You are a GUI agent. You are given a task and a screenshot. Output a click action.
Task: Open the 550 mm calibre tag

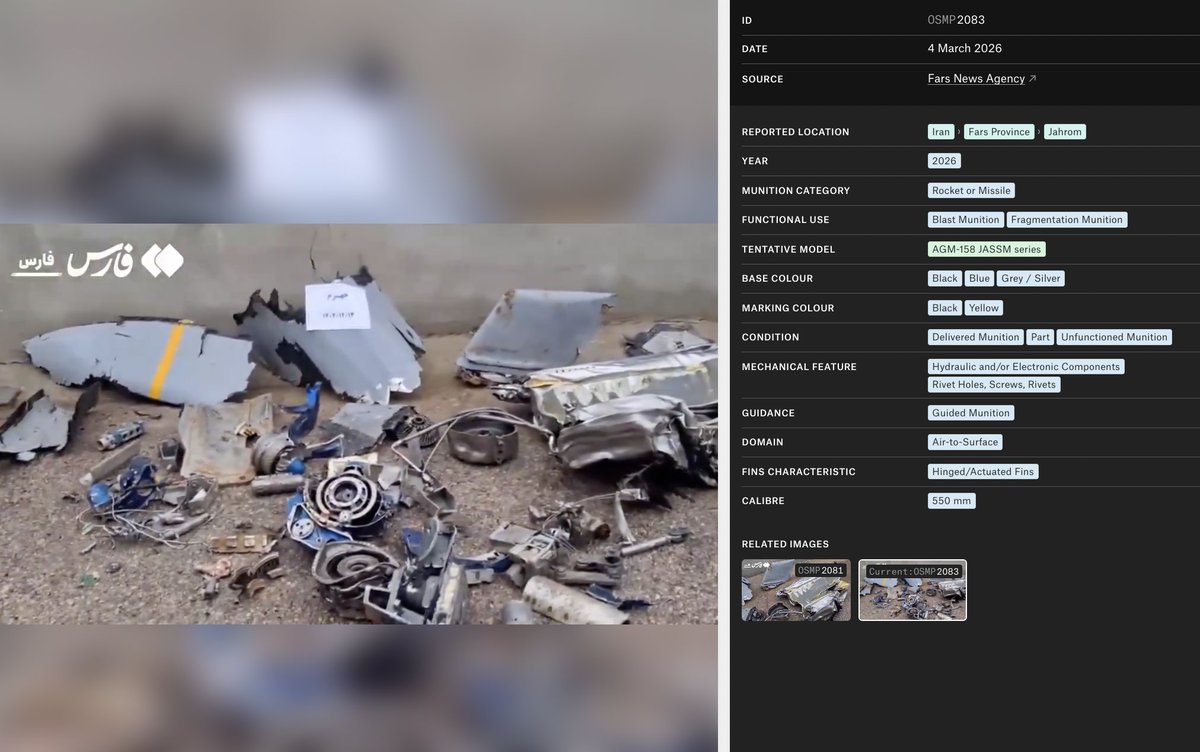coord(950,500)
